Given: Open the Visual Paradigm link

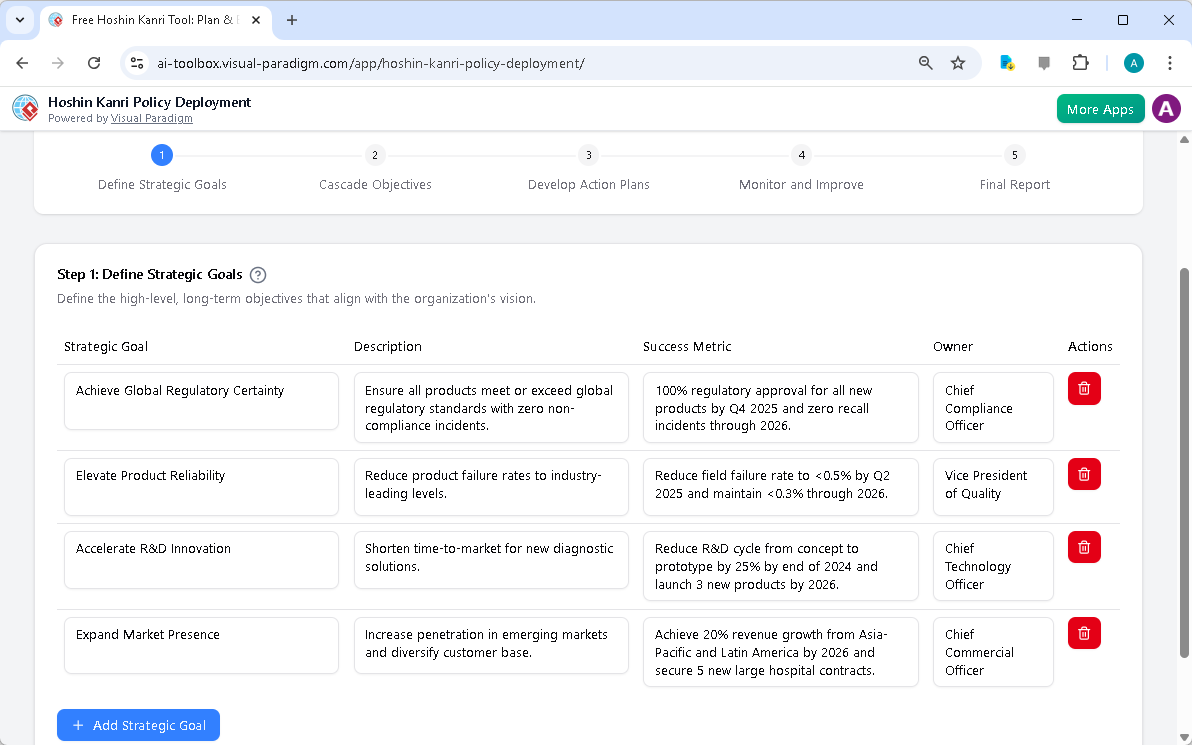Looking at the screenshot, I should click(151, 118).
